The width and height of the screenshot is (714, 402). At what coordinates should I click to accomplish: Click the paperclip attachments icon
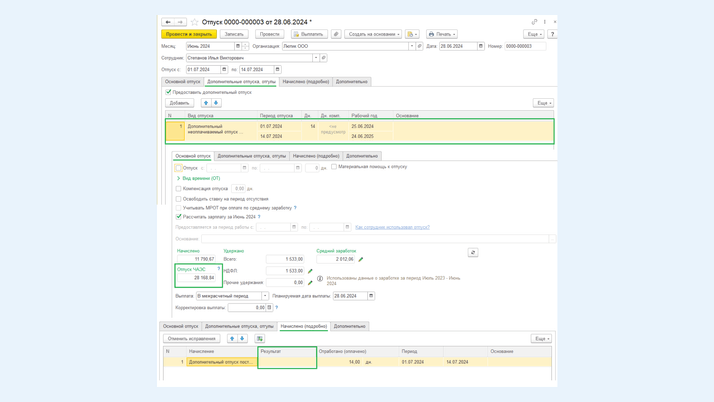tap(336, 34)
